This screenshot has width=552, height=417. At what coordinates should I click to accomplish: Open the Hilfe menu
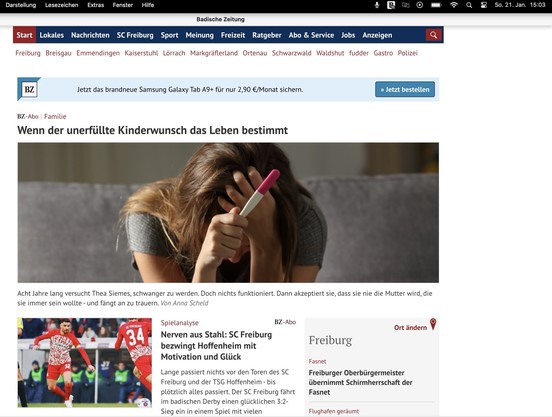148,5
